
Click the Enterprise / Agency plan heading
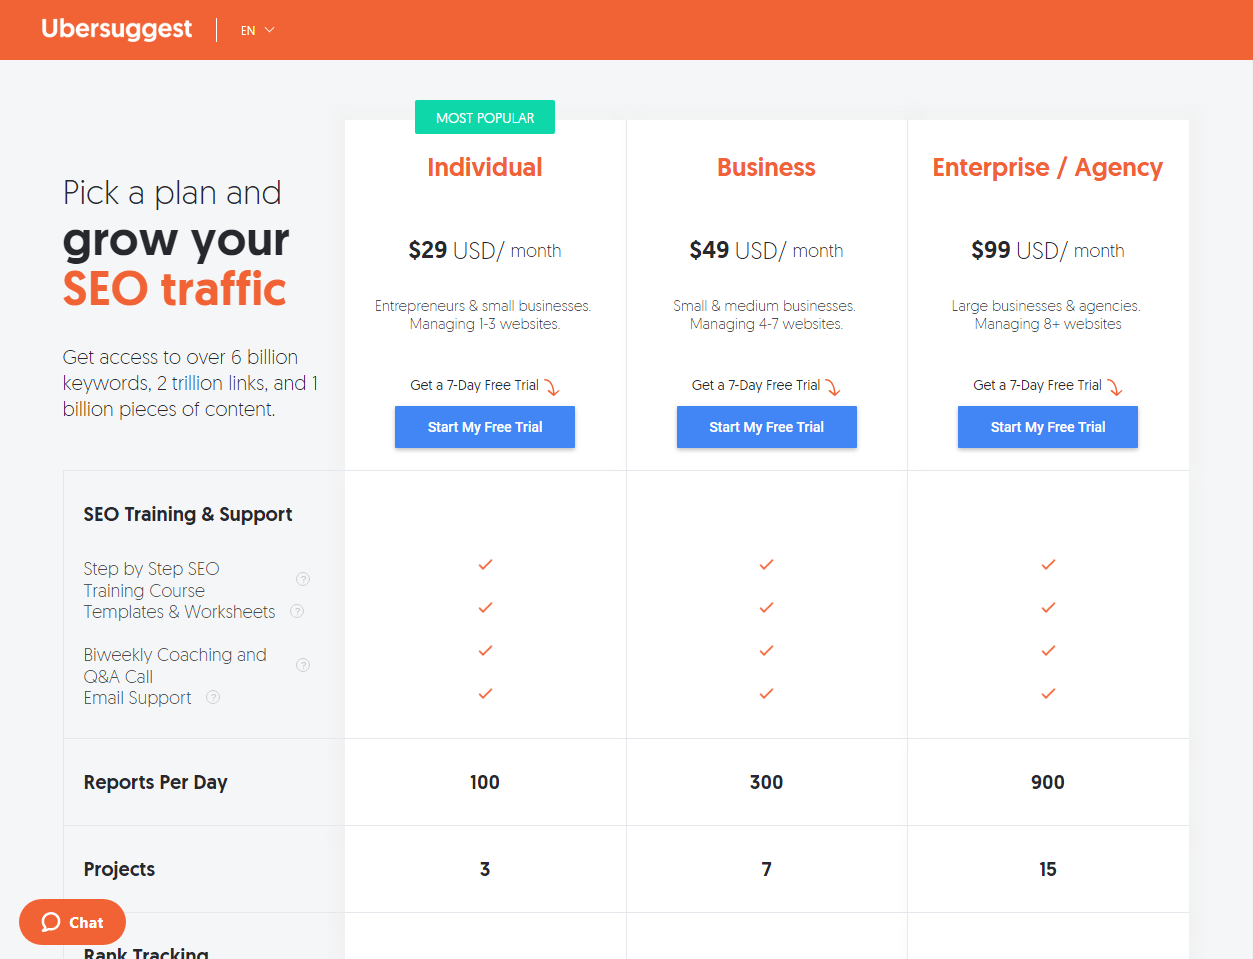tap(1048, 168)
